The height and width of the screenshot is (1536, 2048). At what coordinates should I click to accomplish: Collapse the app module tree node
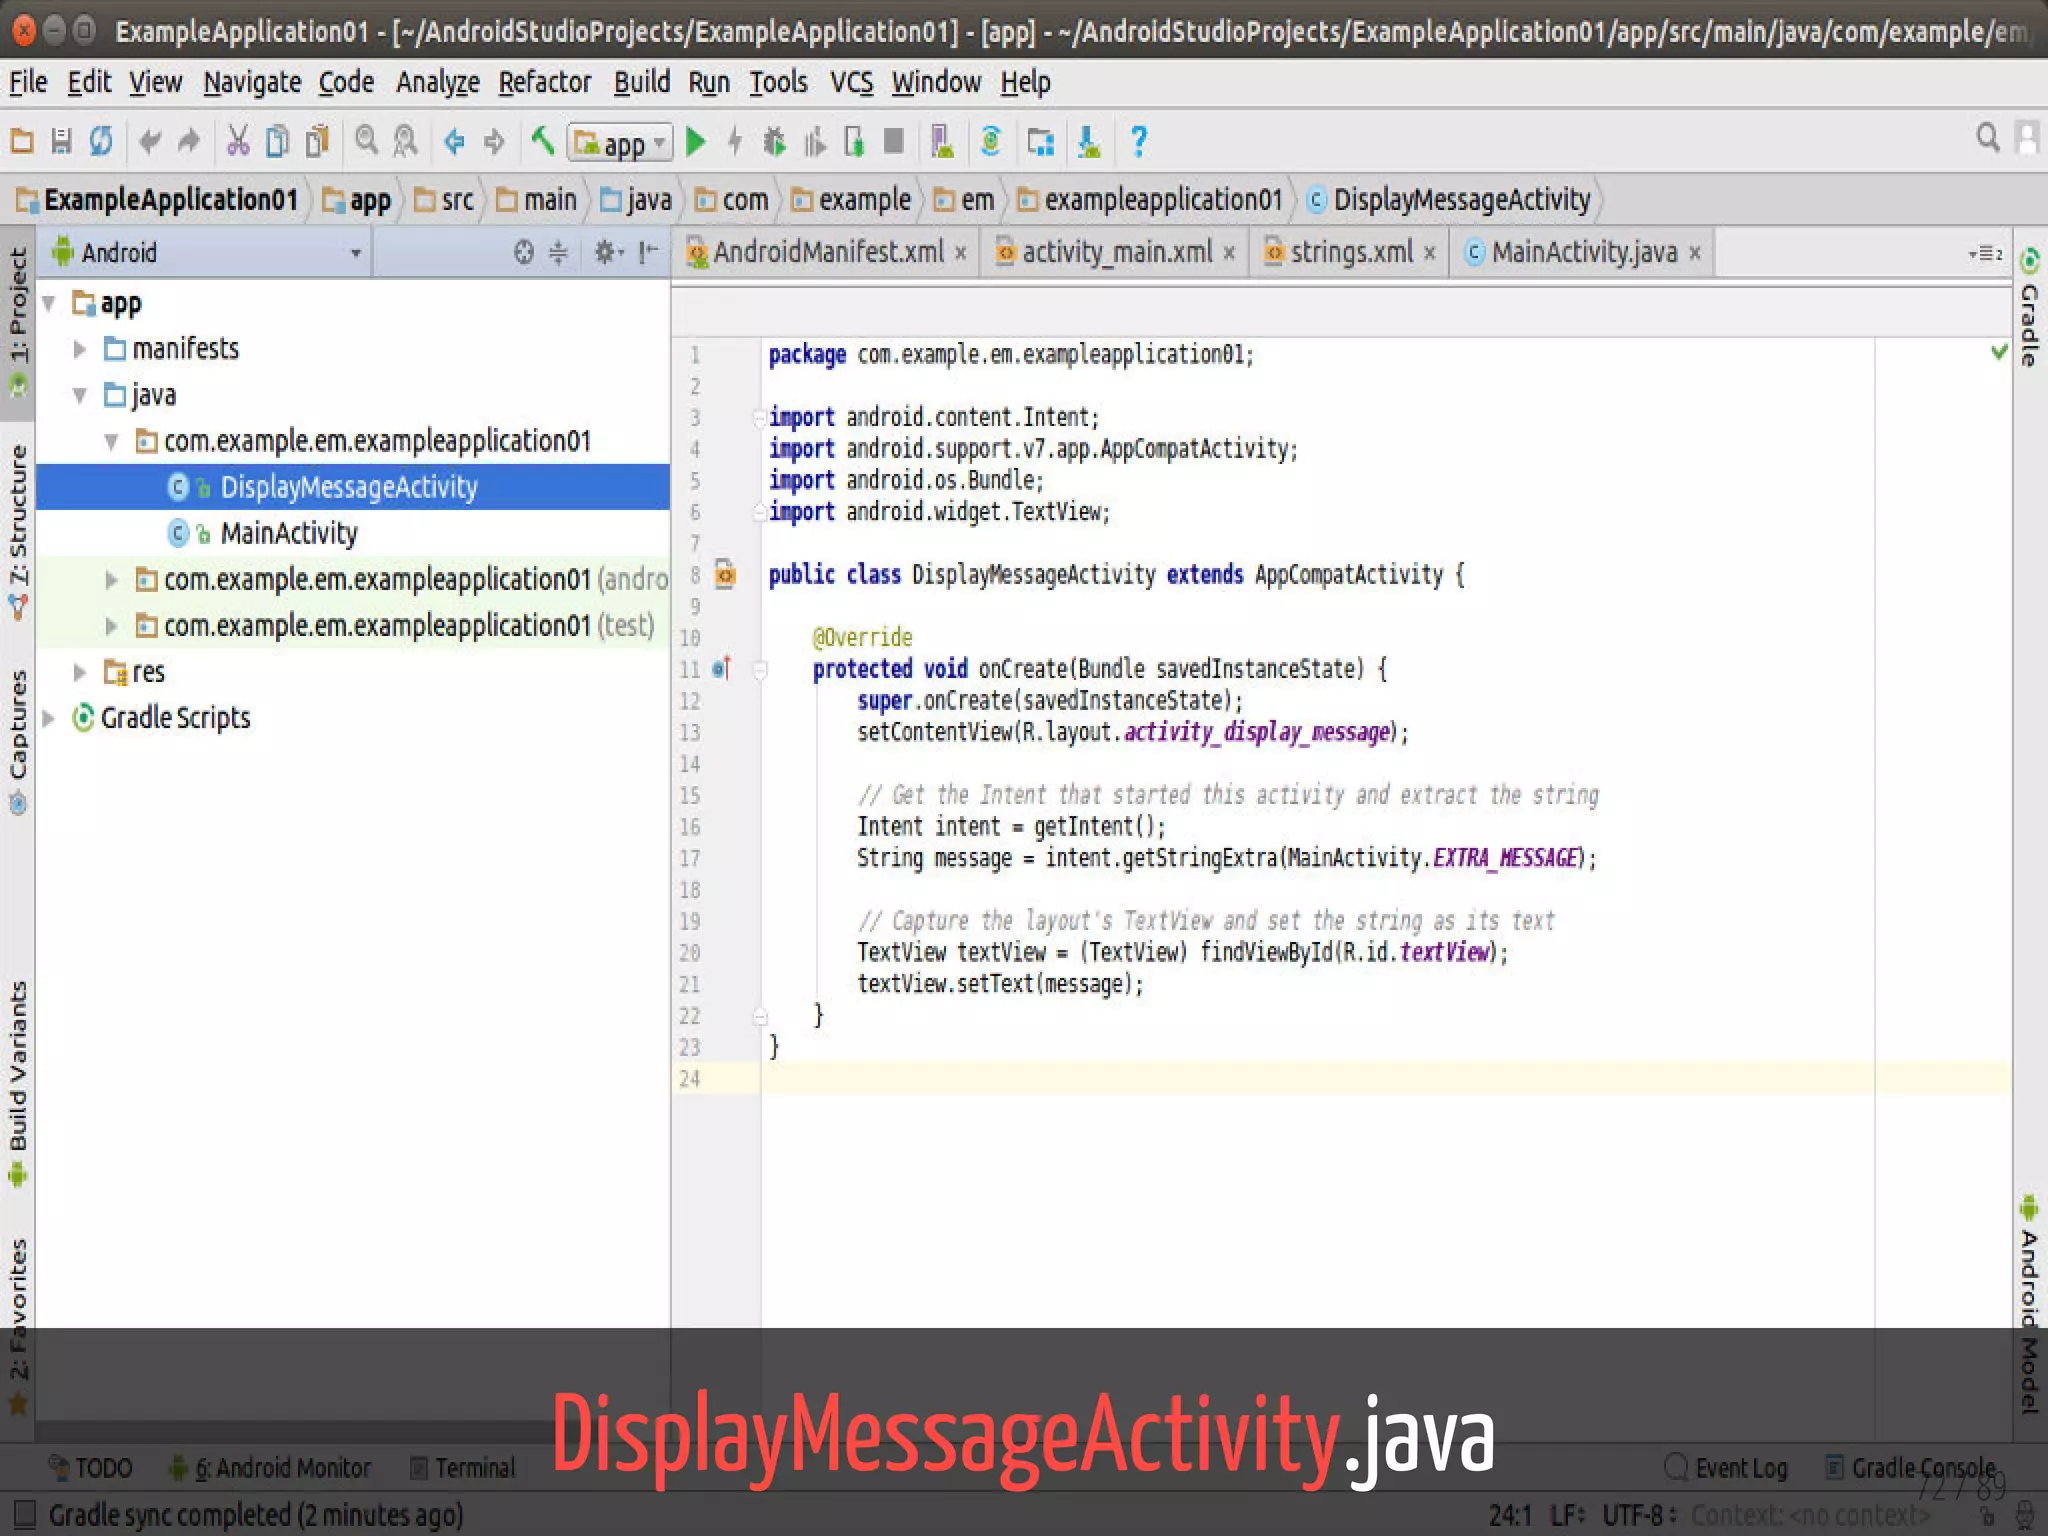coord(48,302)
